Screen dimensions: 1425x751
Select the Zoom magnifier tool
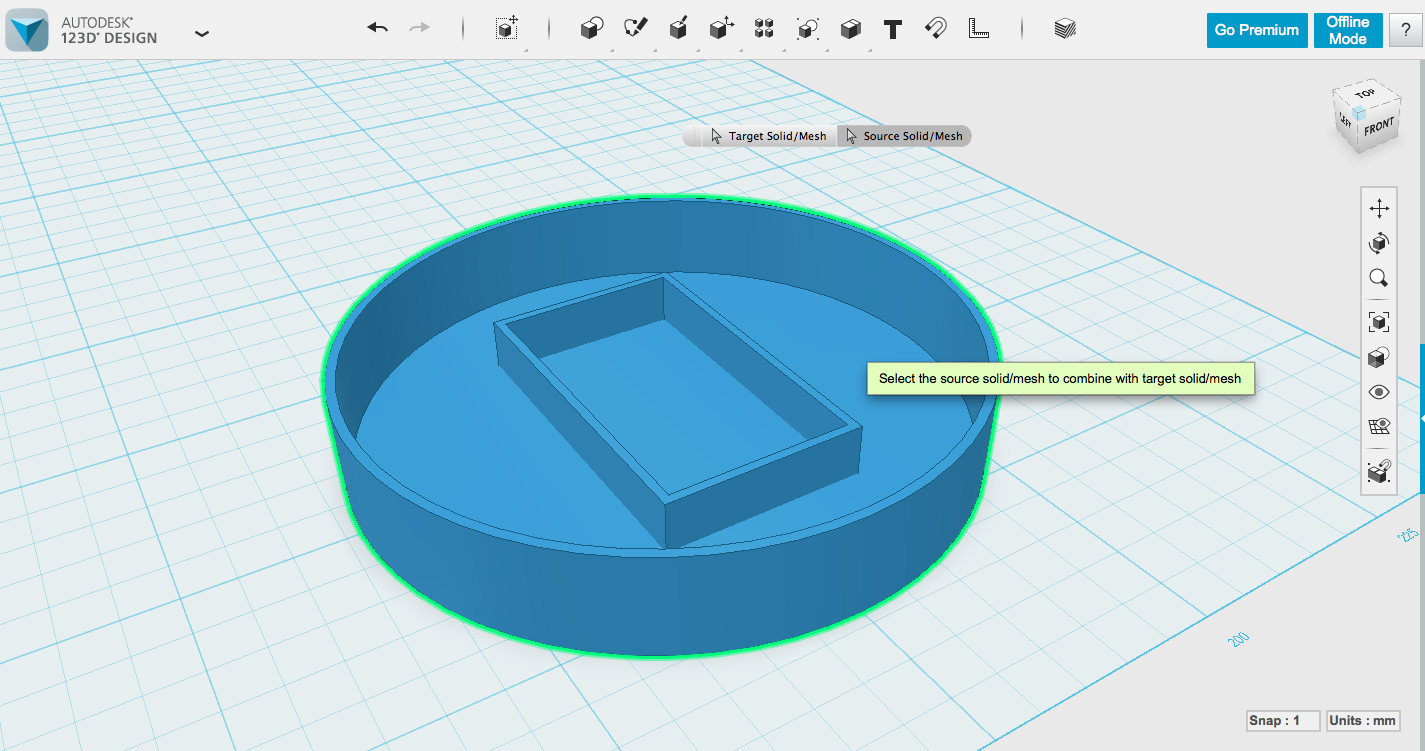click(x=1379, y=278)
